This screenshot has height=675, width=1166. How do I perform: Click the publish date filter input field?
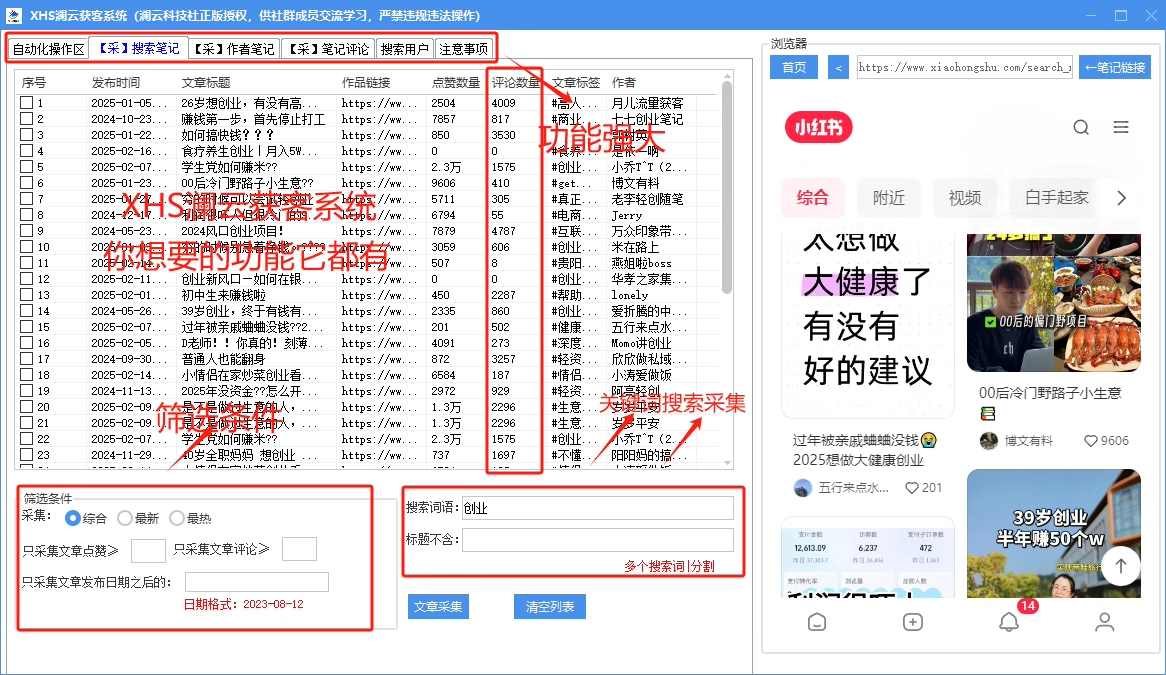(x=257, y=582)
